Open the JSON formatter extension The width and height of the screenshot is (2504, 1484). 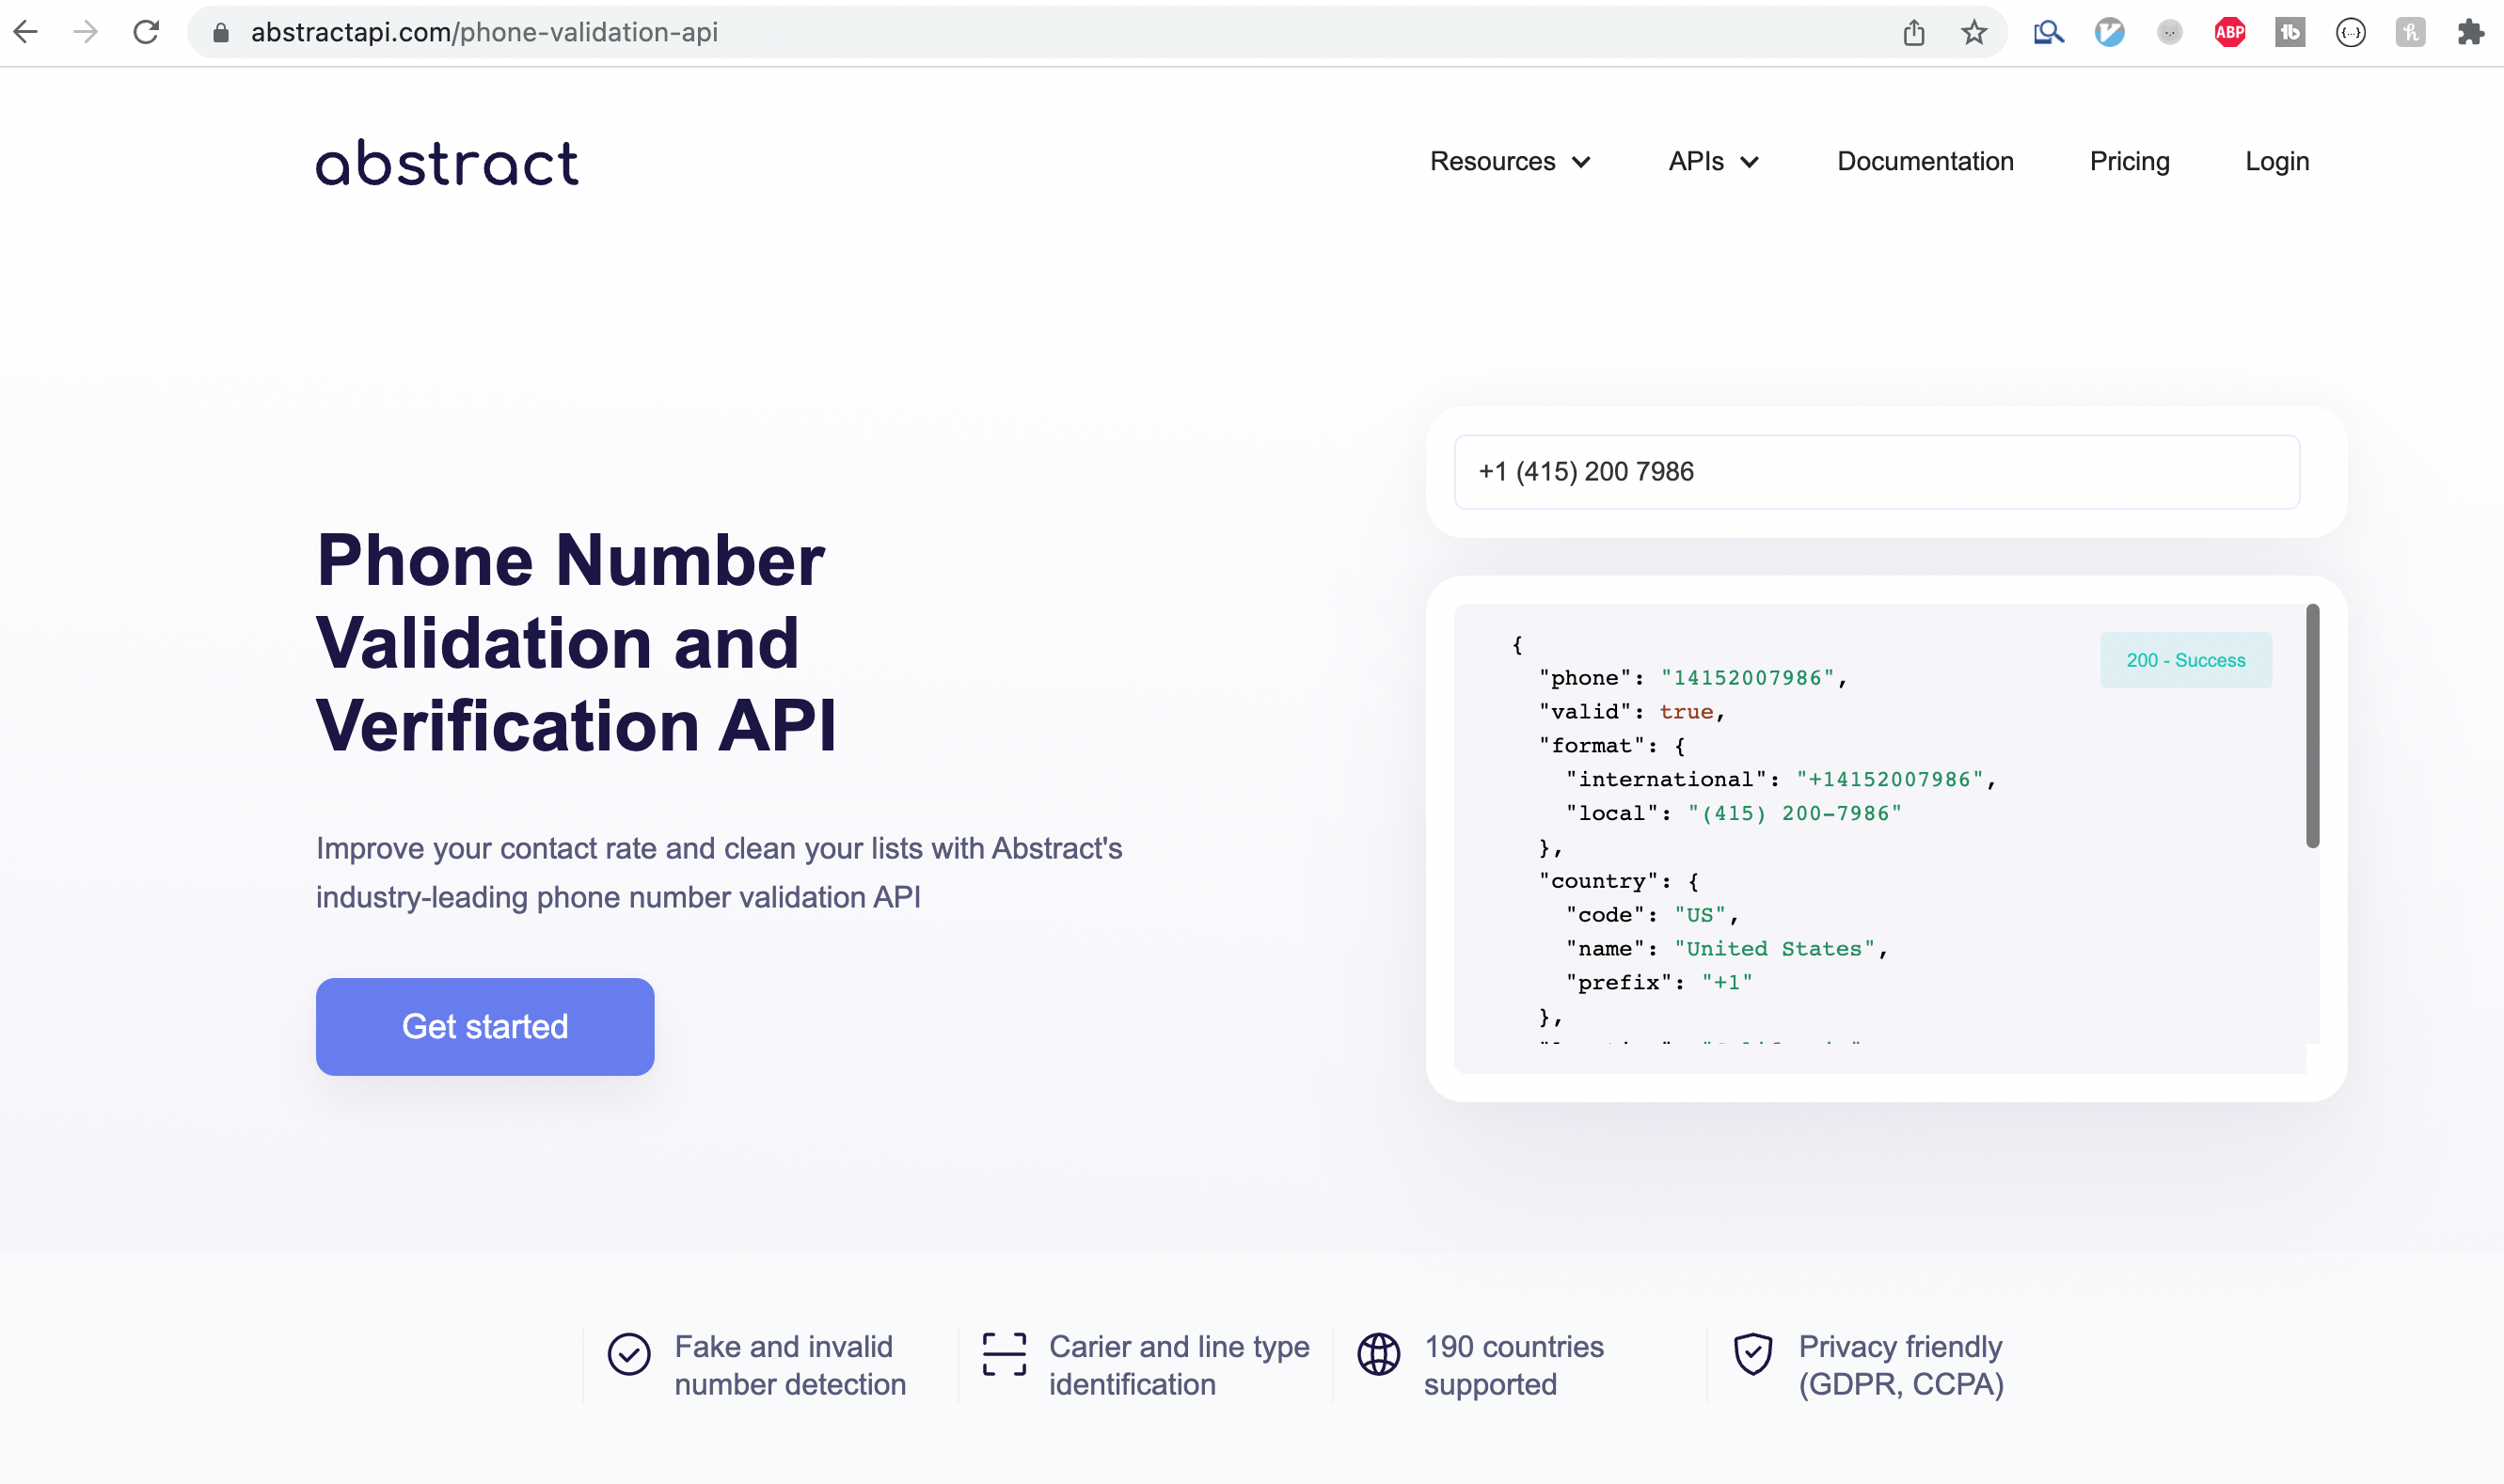pos(2351,31)
